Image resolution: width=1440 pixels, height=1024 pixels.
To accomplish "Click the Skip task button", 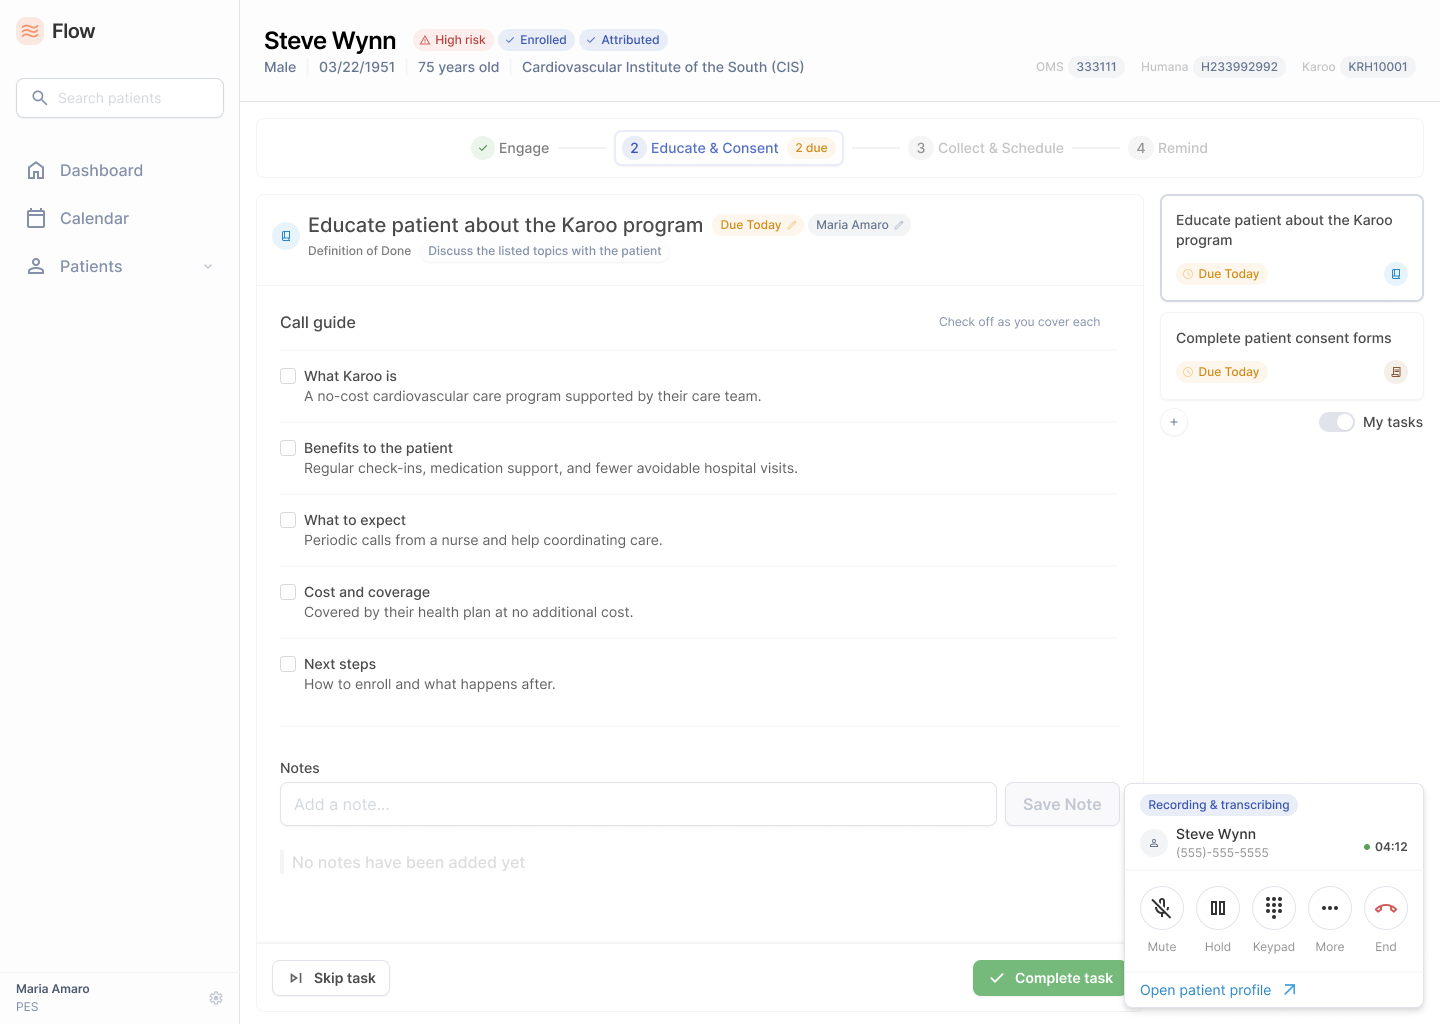I will pyautogui.click(x=331, y=978).
